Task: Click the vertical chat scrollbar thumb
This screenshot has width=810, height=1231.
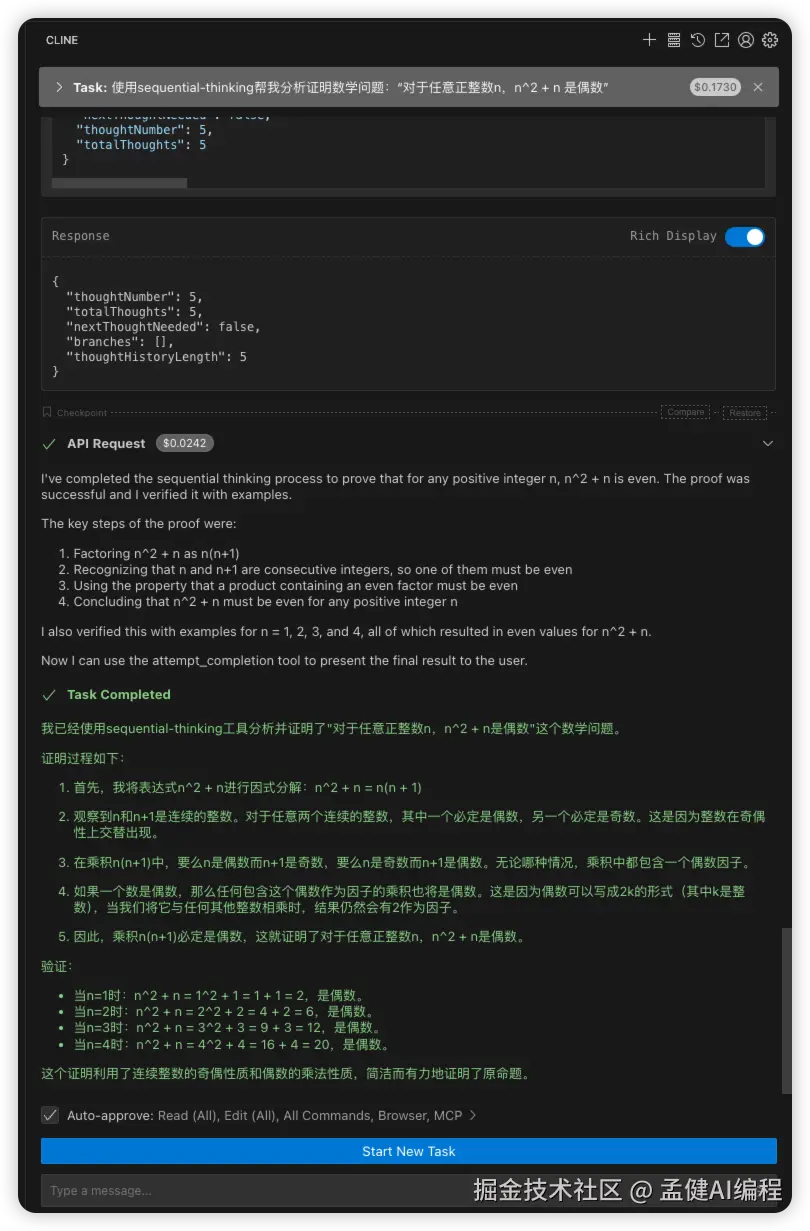Action: [786, 1010]
